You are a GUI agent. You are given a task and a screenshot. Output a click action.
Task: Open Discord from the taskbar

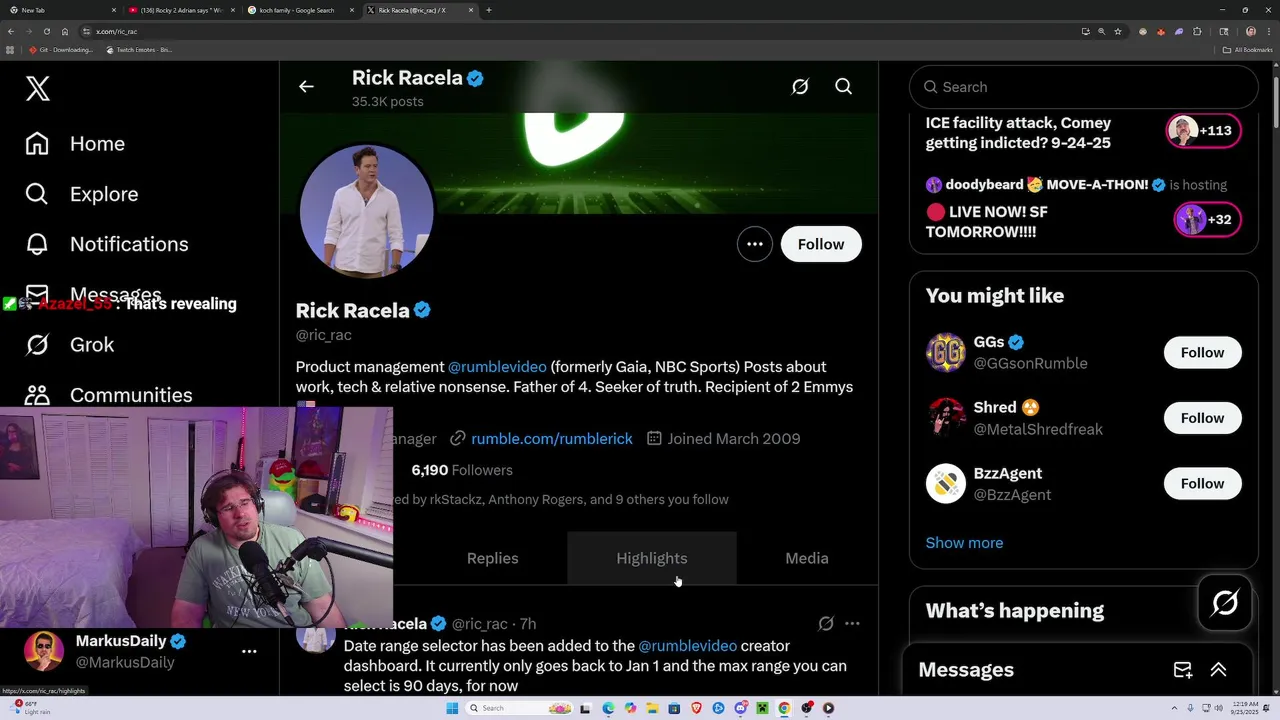point(740,708)
